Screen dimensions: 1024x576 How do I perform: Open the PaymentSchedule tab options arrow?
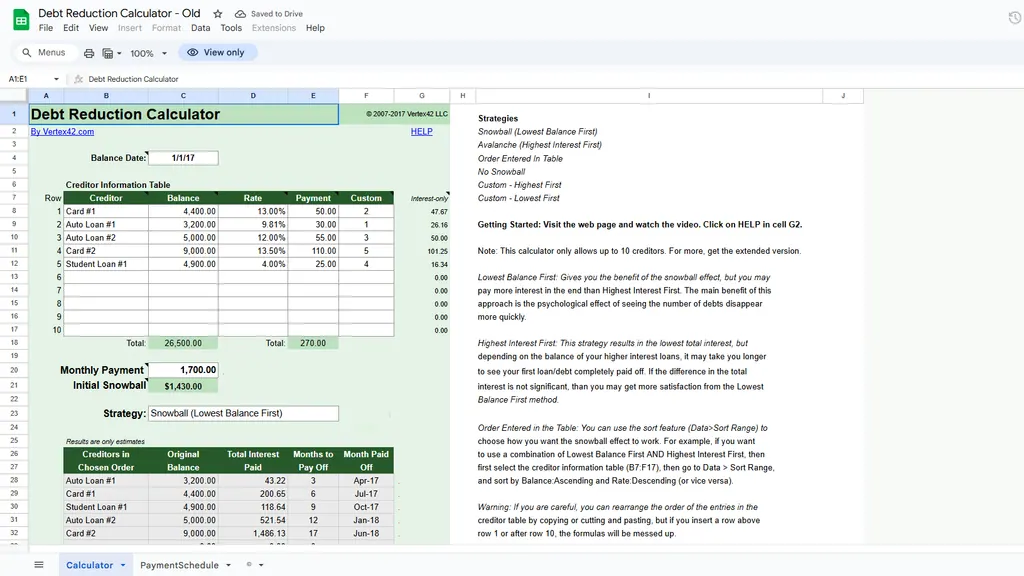pyautogui.click(x=227, y=565)
